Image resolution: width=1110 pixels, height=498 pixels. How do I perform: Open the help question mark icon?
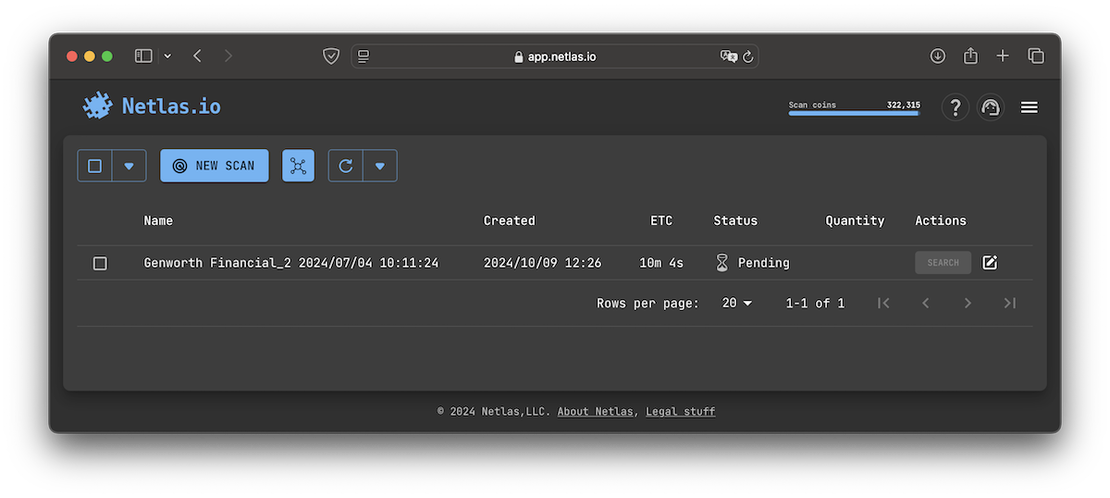tap(955, 107)
